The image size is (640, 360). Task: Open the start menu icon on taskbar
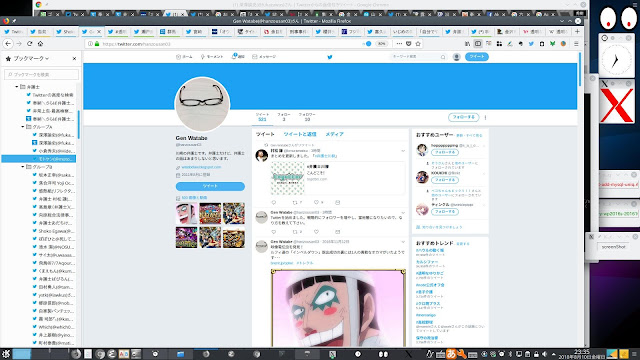pos(6,354)
